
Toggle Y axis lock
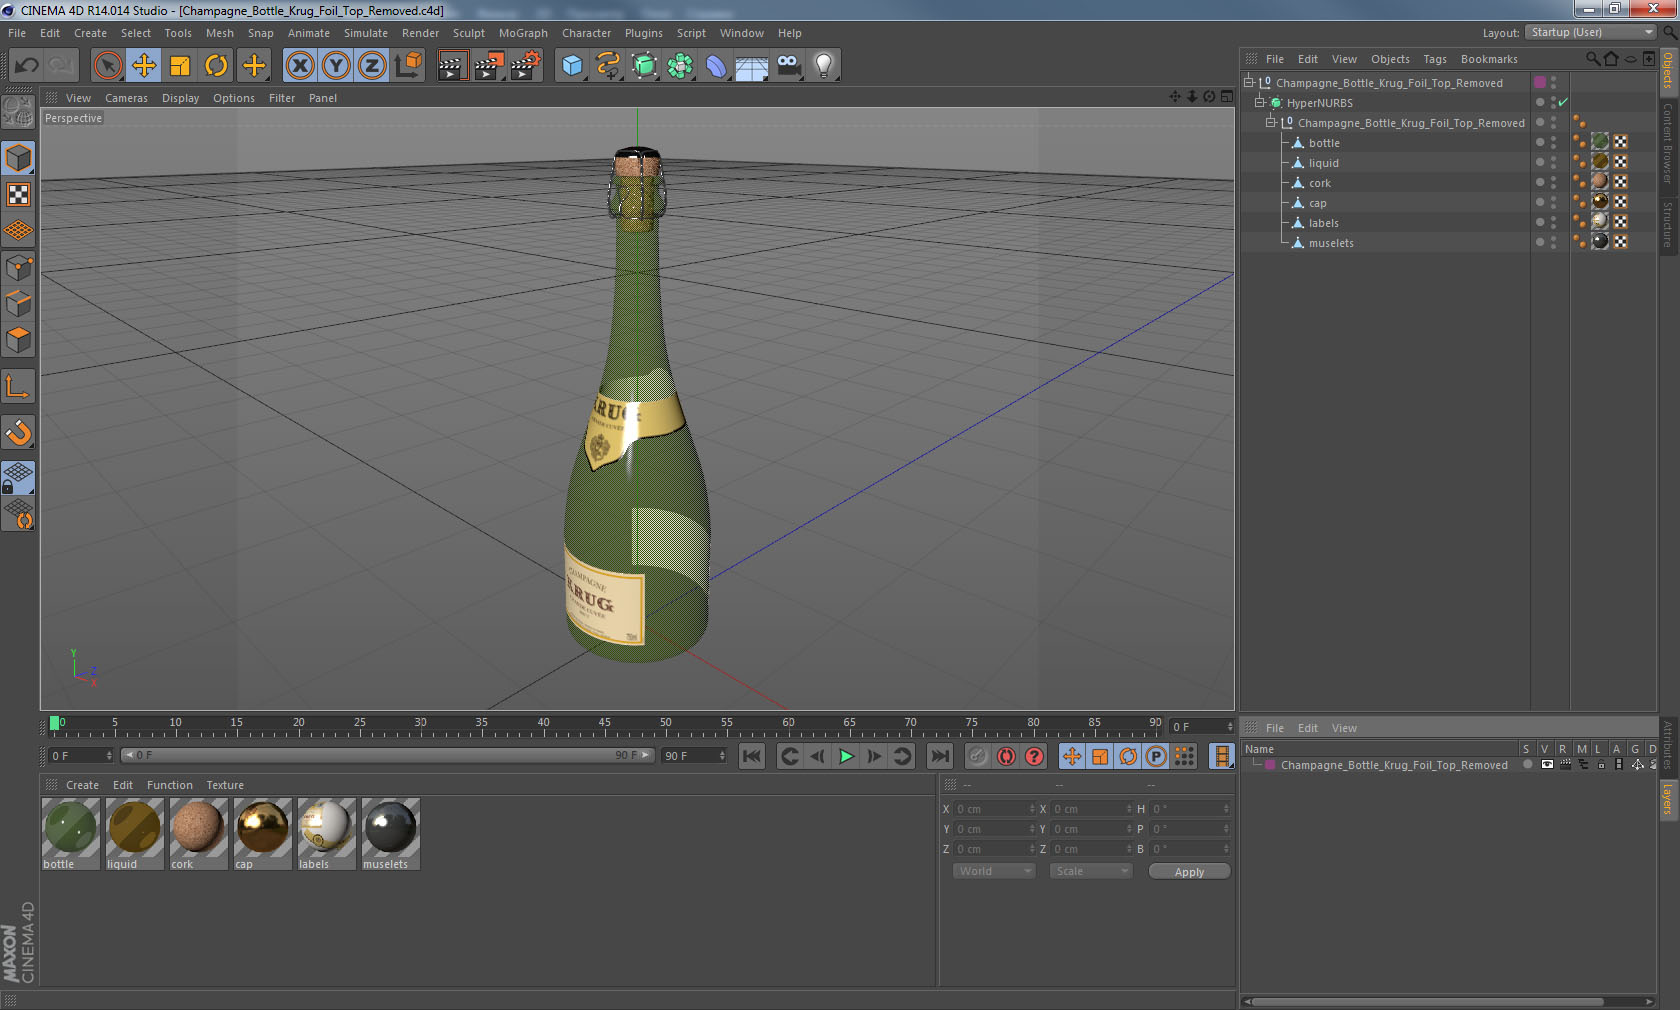(336, 66)
